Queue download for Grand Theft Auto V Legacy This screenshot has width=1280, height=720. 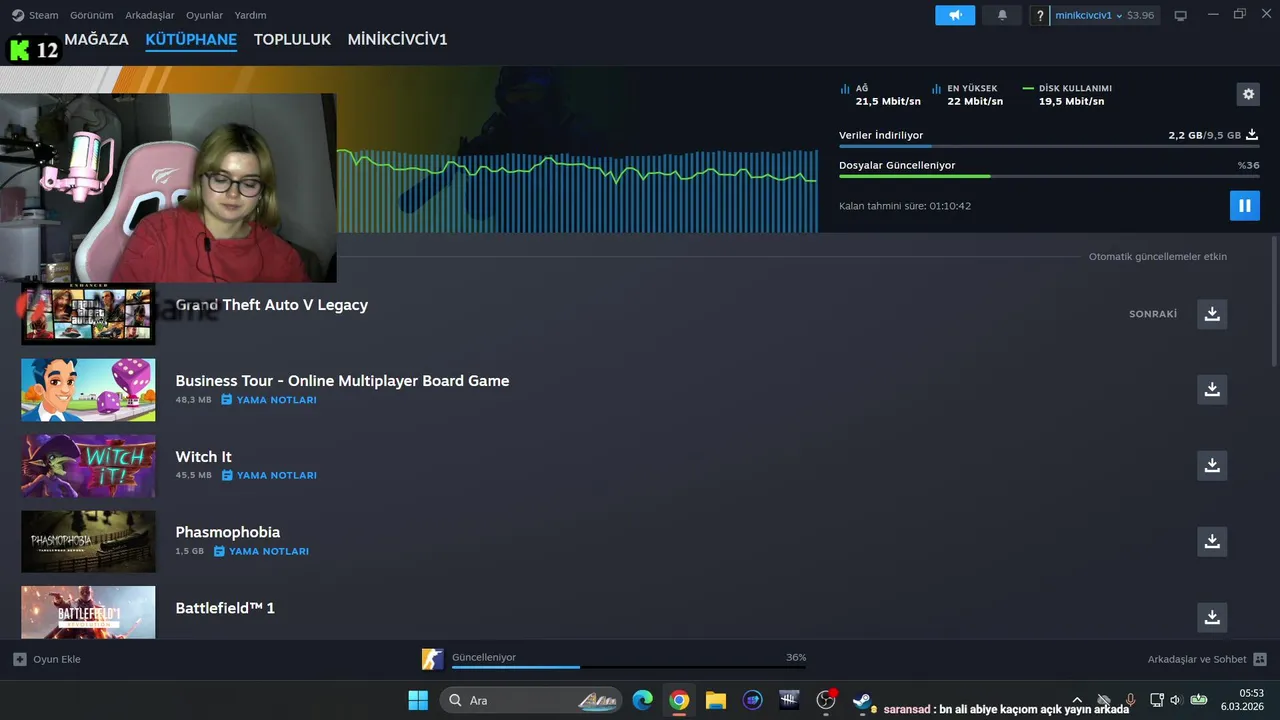[1212, 314]
